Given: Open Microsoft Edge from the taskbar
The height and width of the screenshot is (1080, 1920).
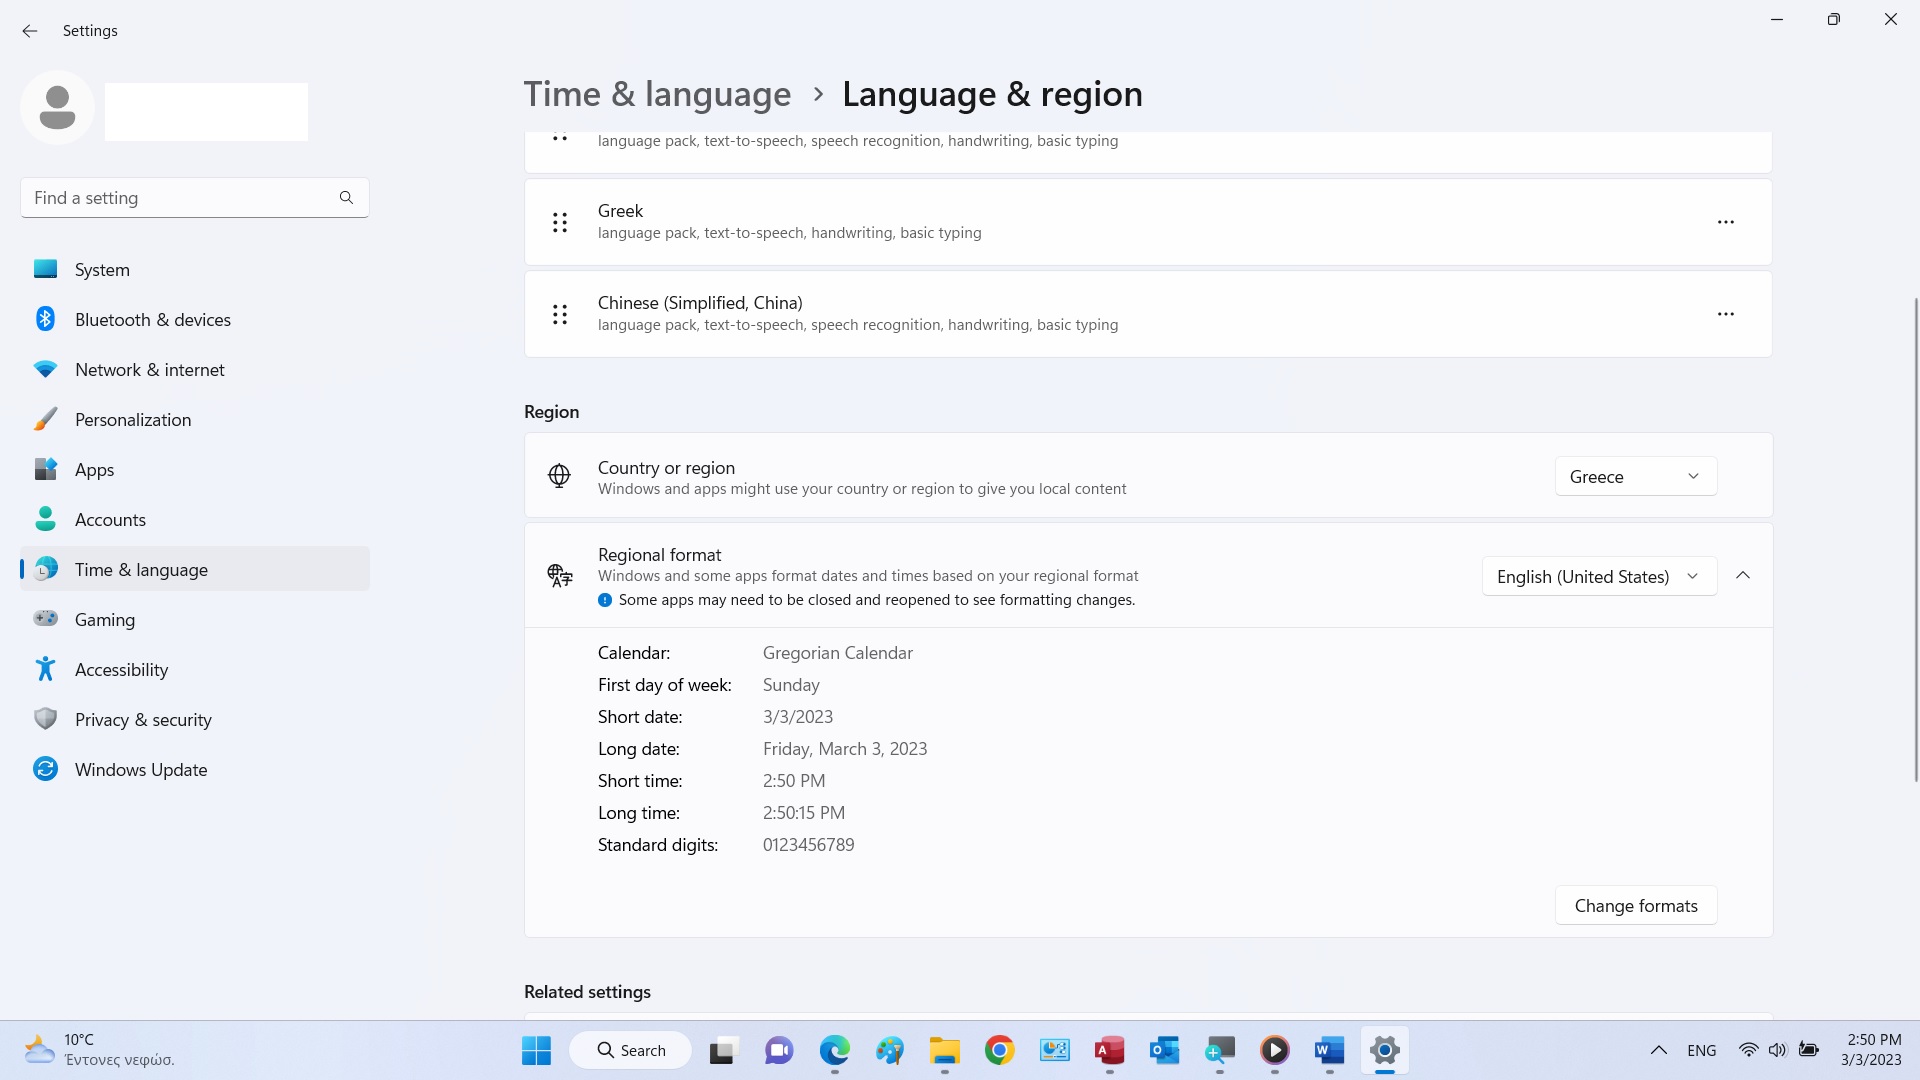Looking at the screenshot, I should (x=834, y=1050).
